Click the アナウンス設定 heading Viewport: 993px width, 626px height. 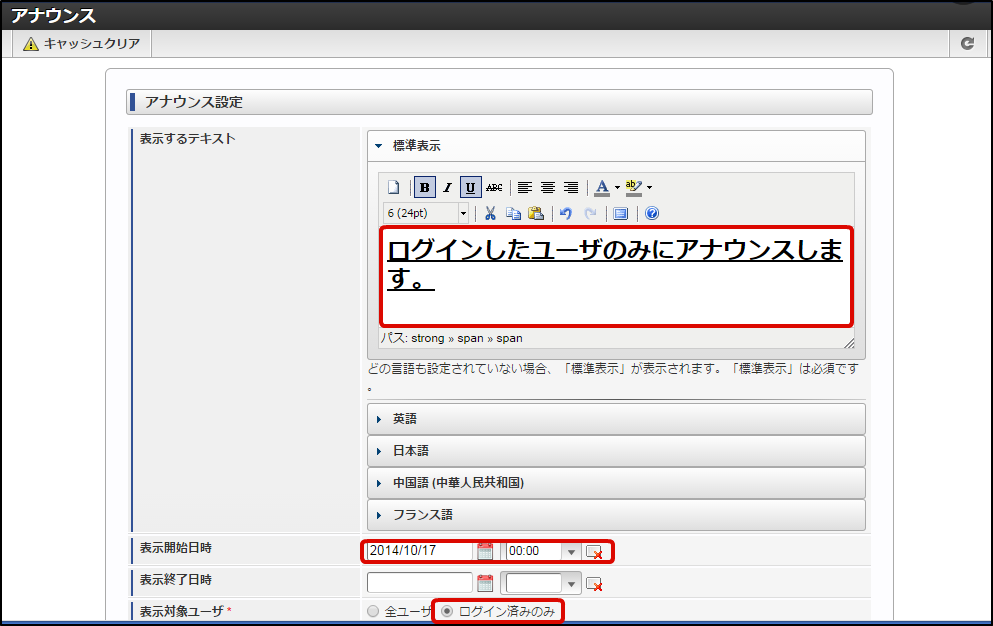[x=194, y=102]
